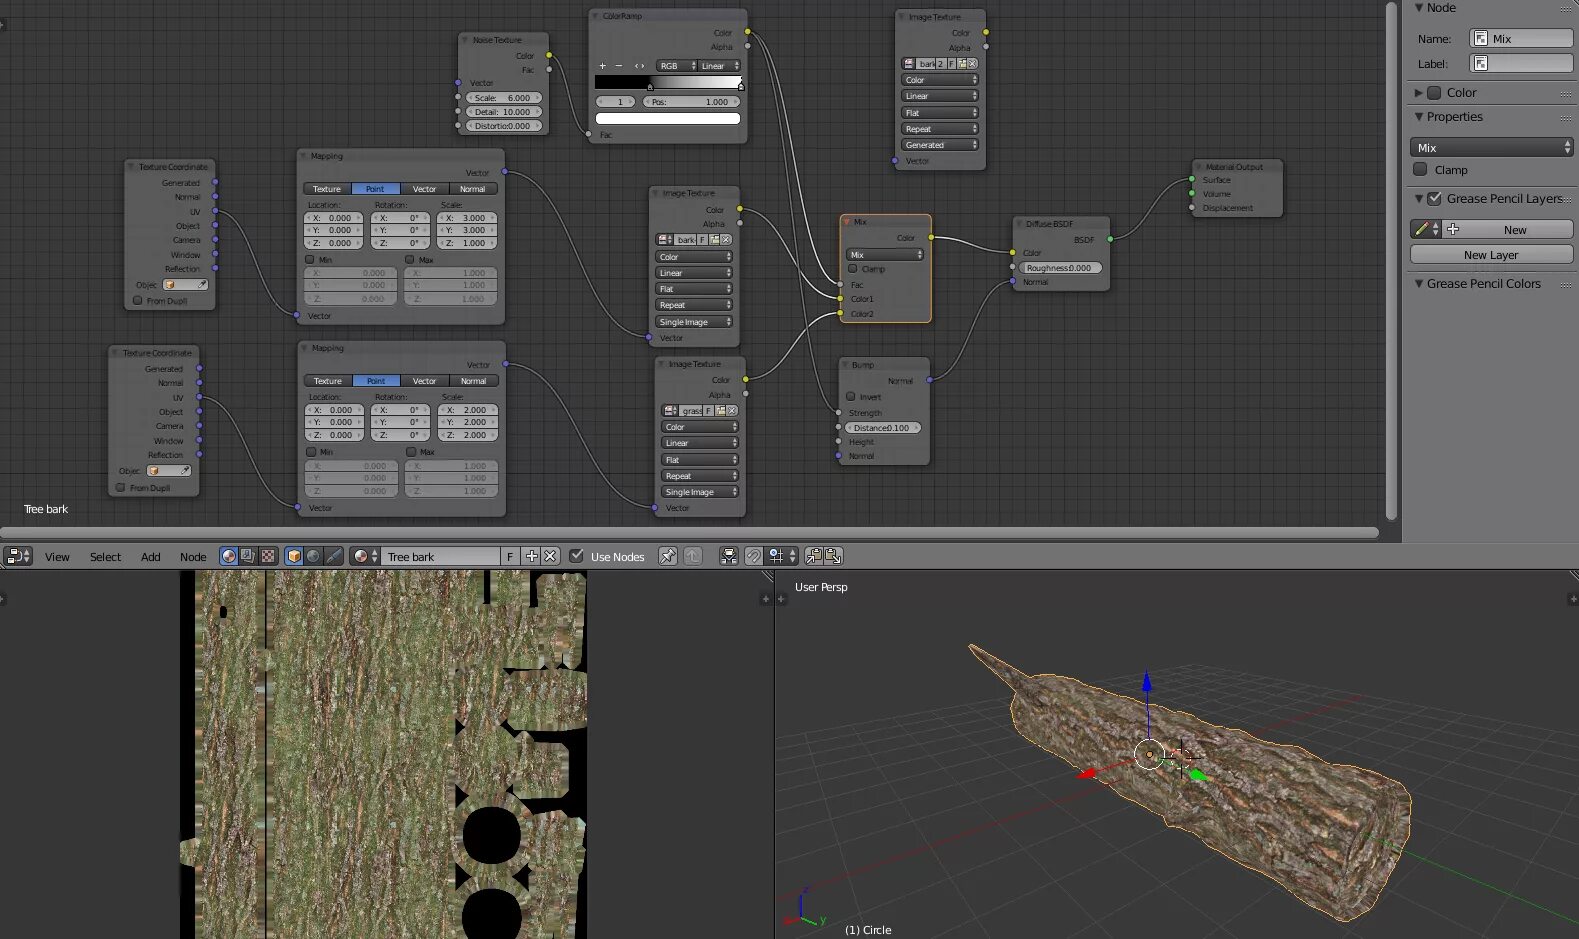Unlink image with X in top Image Texture node
The width and height of the screenshot is (1579, 939).
(x=973, y=63)
